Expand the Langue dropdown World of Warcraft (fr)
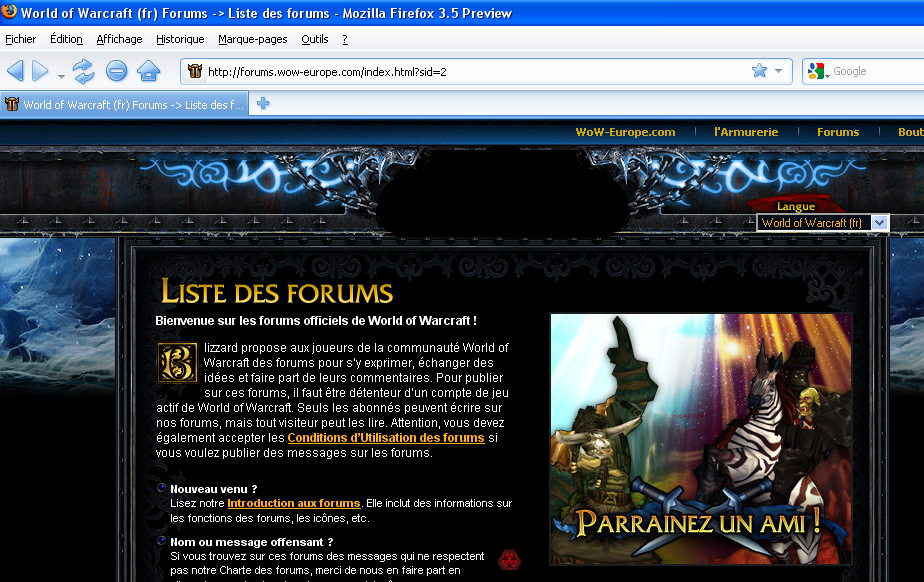The height and width of the screenshot is (582, 924). click(x=823, y=223)
